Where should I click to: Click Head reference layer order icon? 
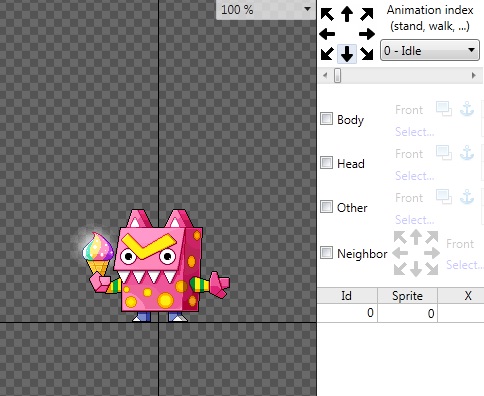pos(444,153)
